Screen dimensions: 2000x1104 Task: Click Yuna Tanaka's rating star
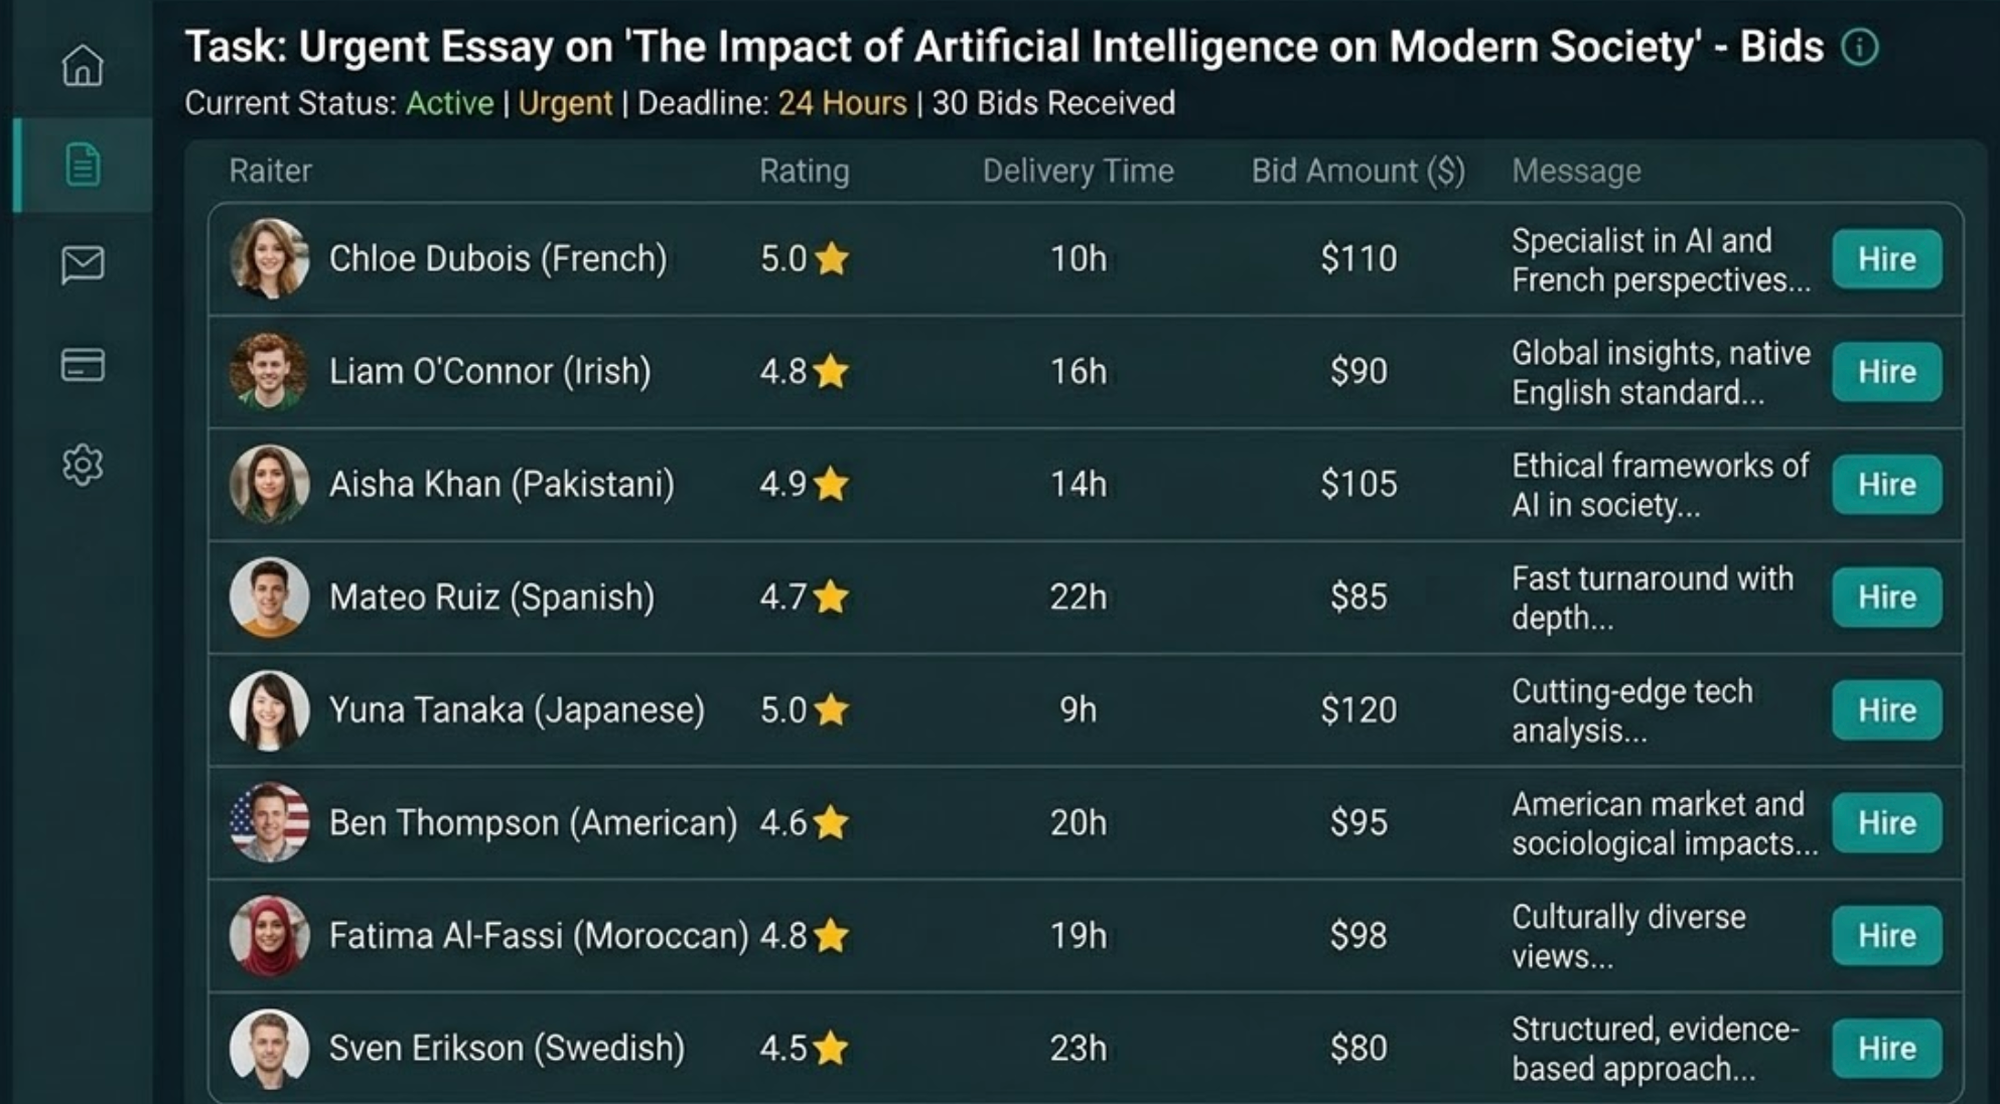[831, 710]
